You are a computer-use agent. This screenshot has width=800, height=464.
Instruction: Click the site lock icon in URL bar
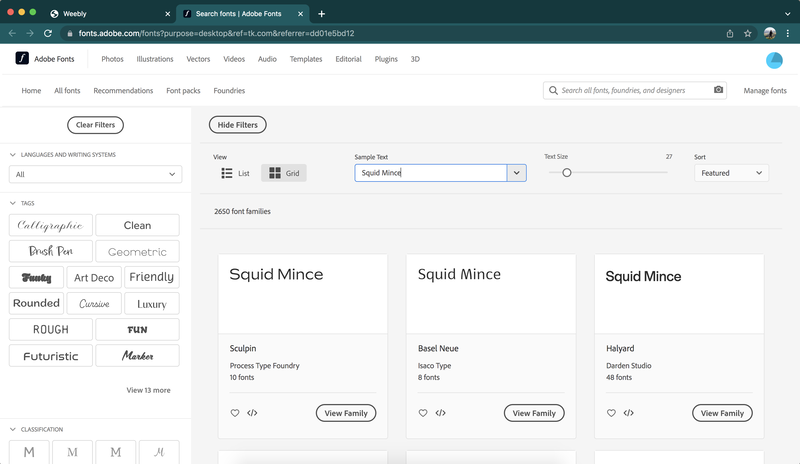click(x=70, y=33)
